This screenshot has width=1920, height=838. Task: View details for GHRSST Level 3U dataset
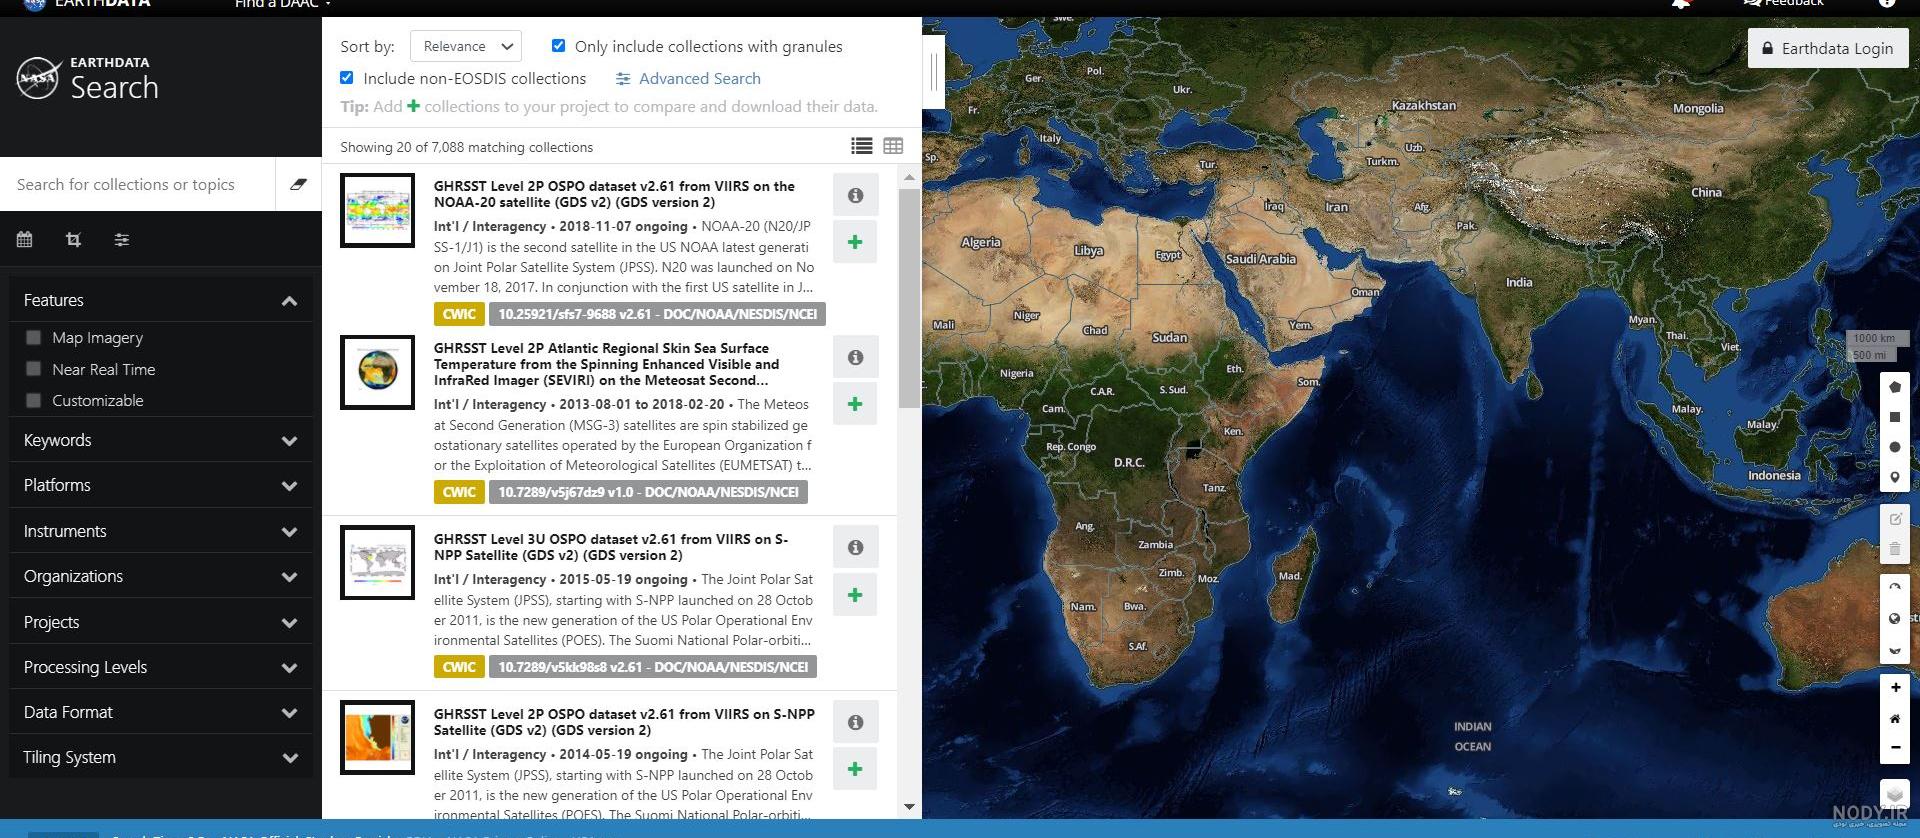(855, 547)
